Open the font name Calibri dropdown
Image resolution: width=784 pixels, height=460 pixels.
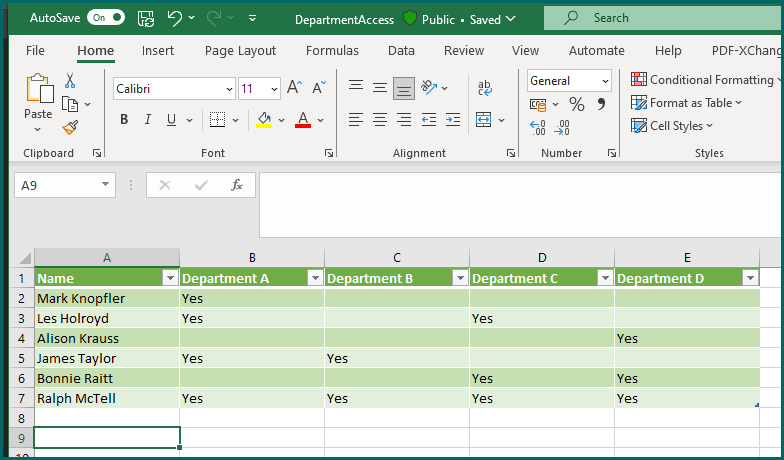click(229, 89)
